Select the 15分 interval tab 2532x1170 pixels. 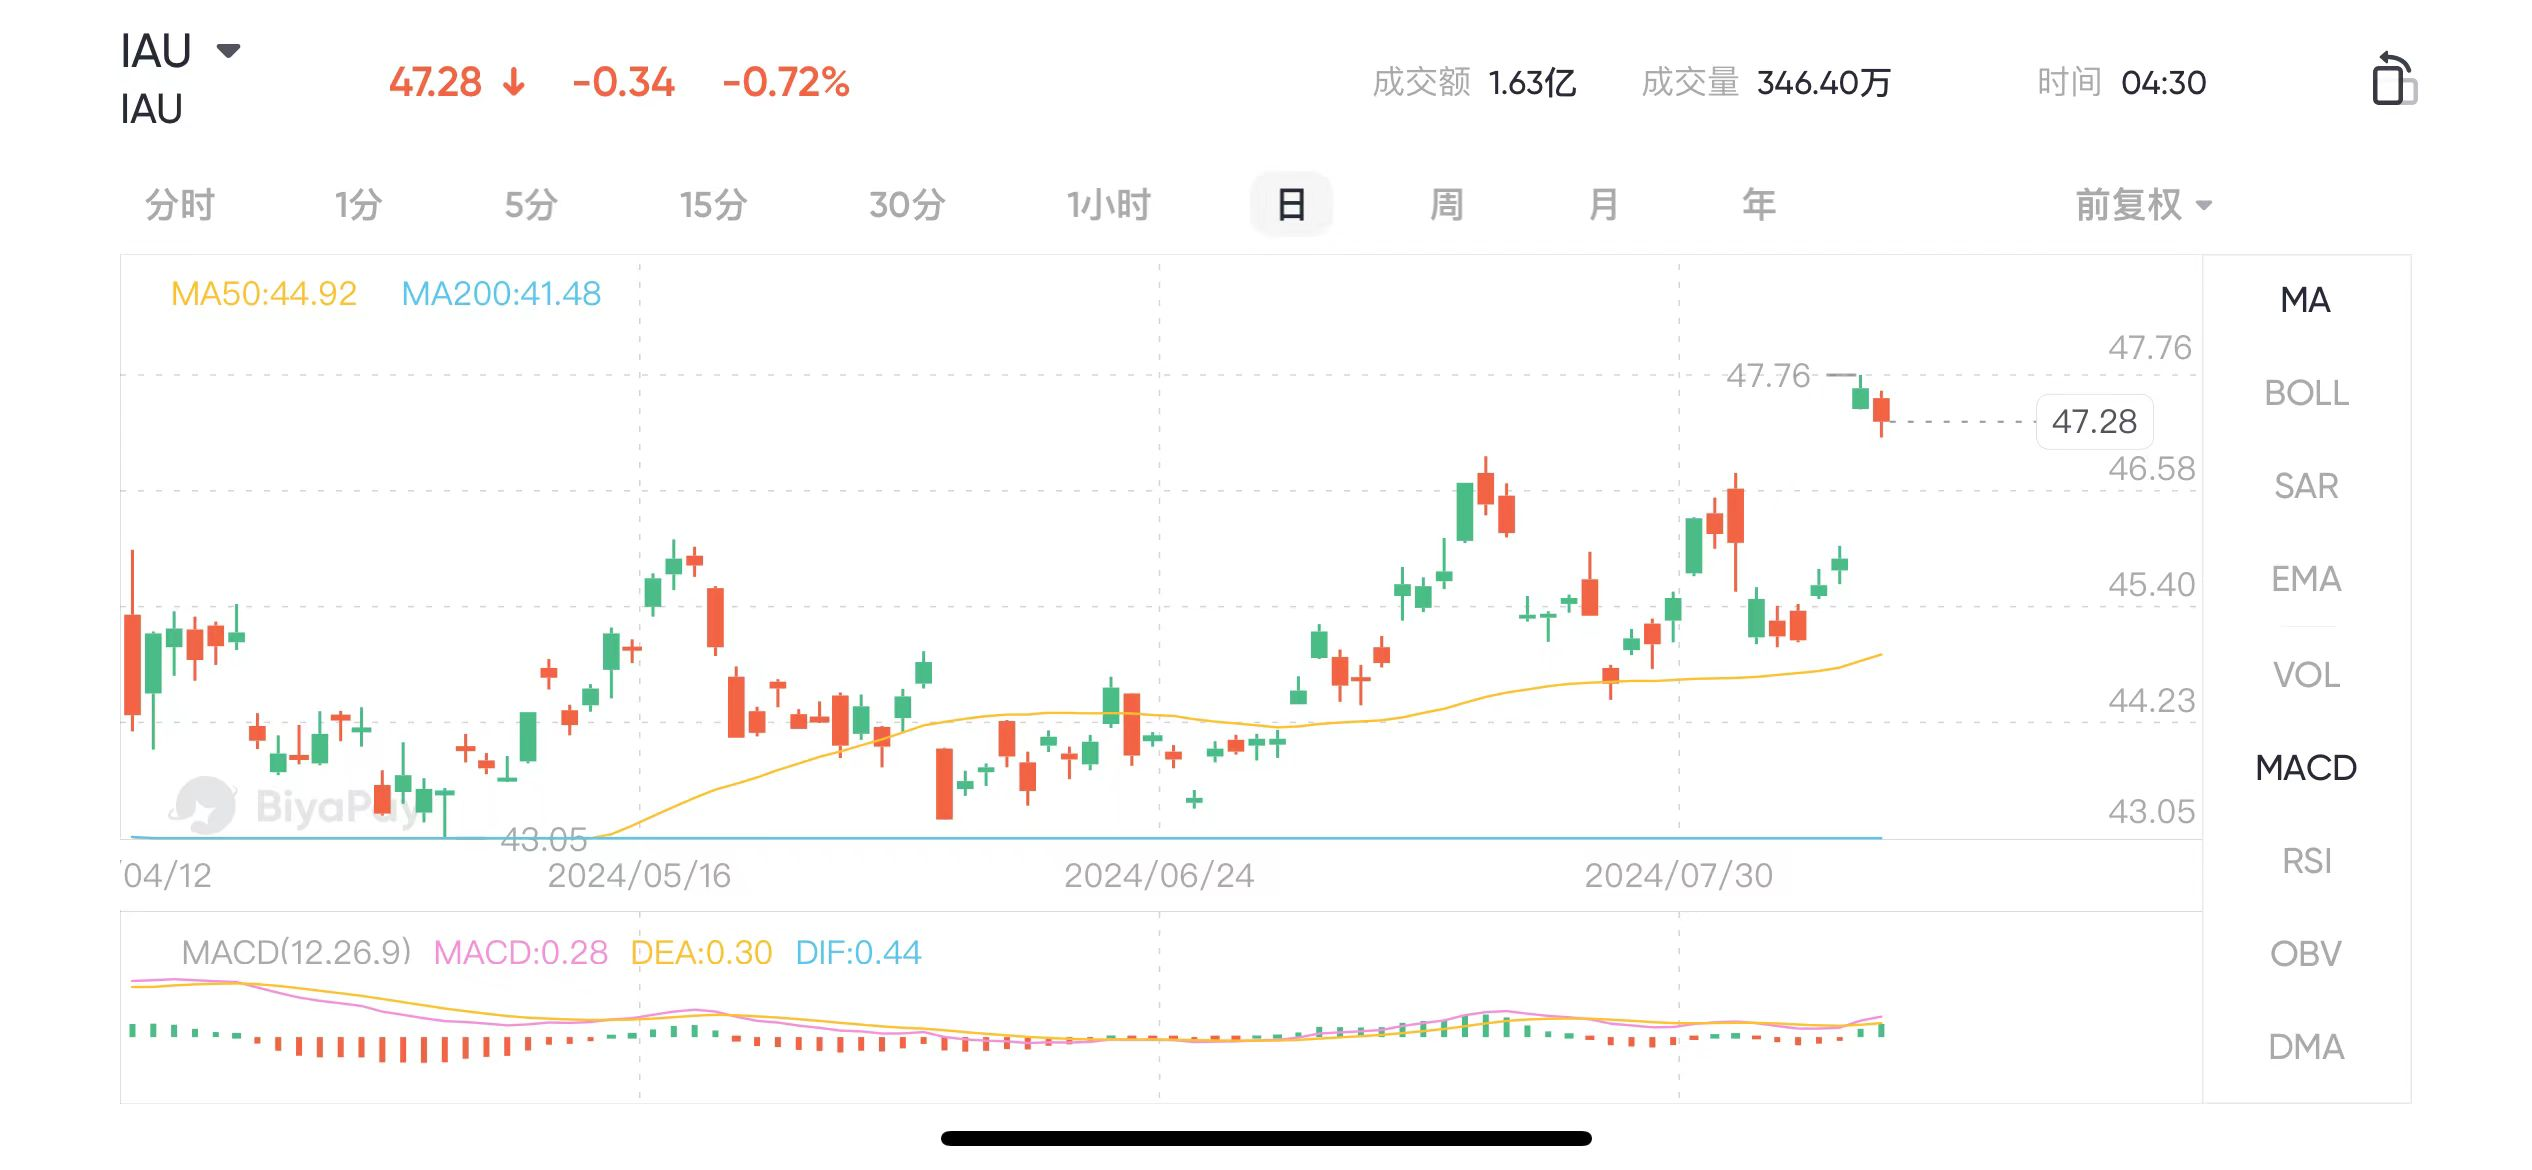click(713, 205)
